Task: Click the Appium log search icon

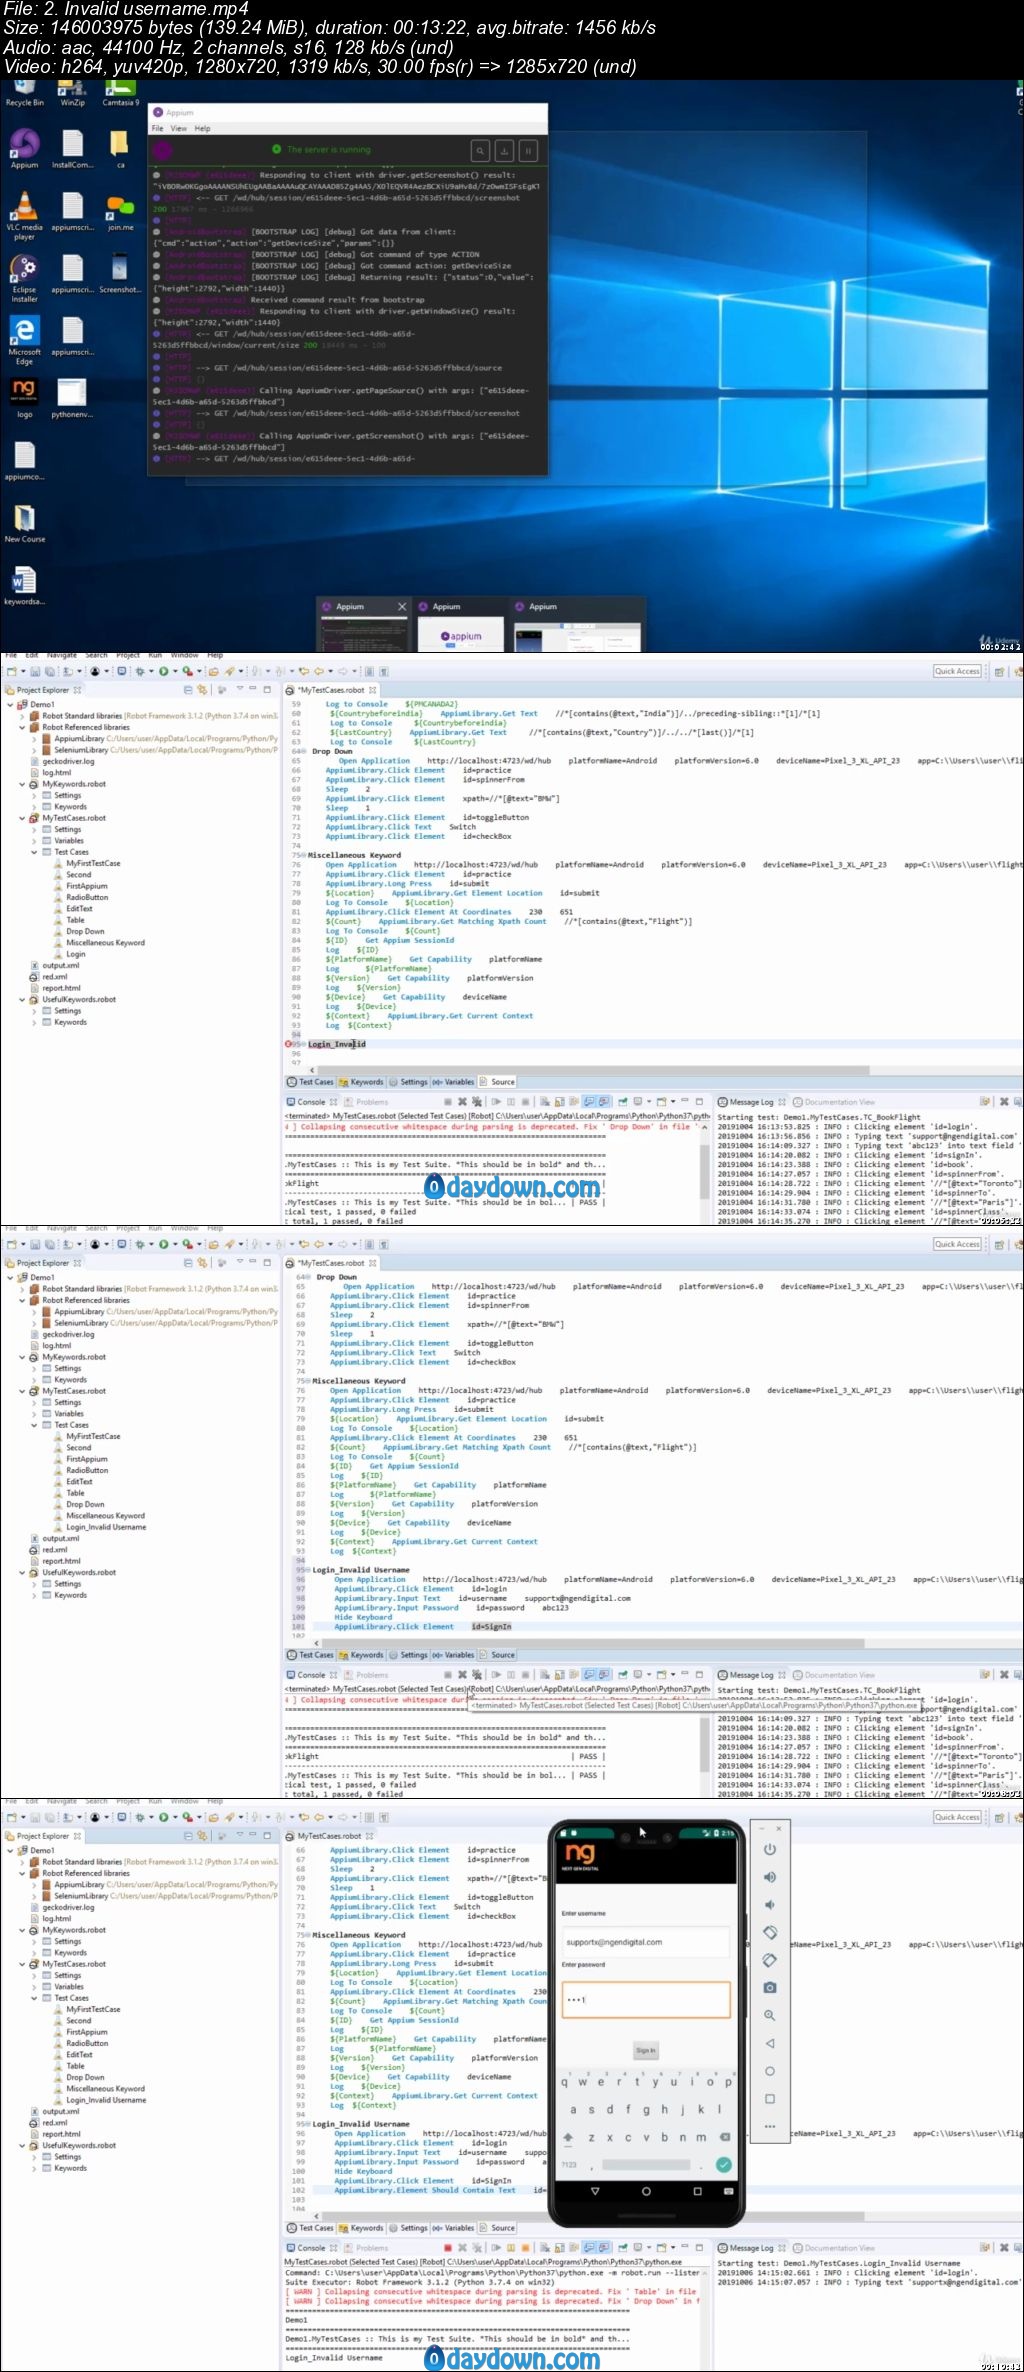Action: pyautogui.click(x=480, y=151)
